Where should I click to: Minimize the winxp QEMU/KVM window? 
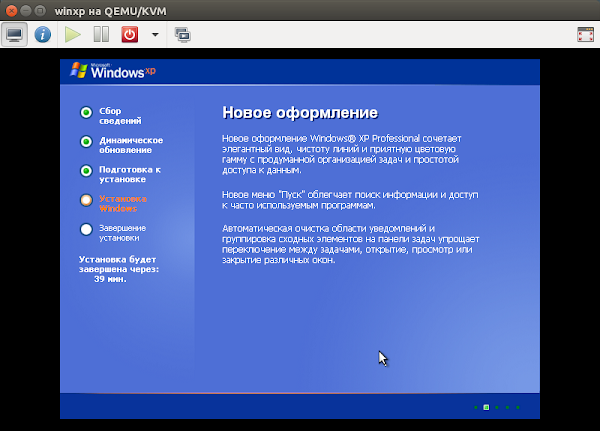click(x=26, y=11)
